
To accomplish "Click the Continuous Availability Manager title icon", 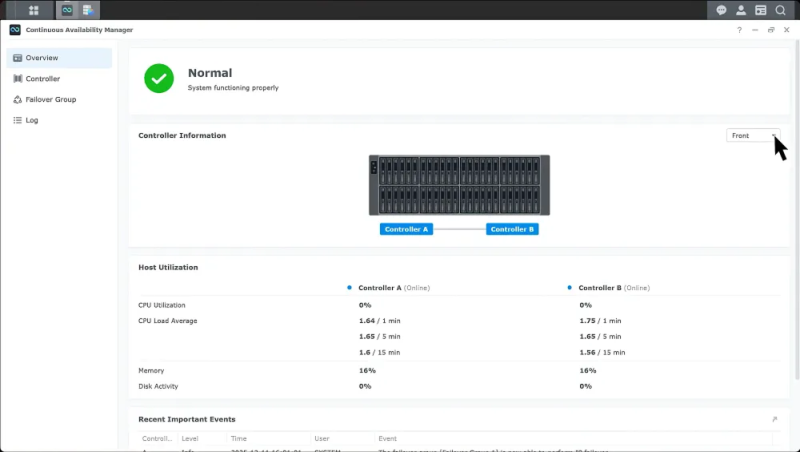I will click(15, 30).
